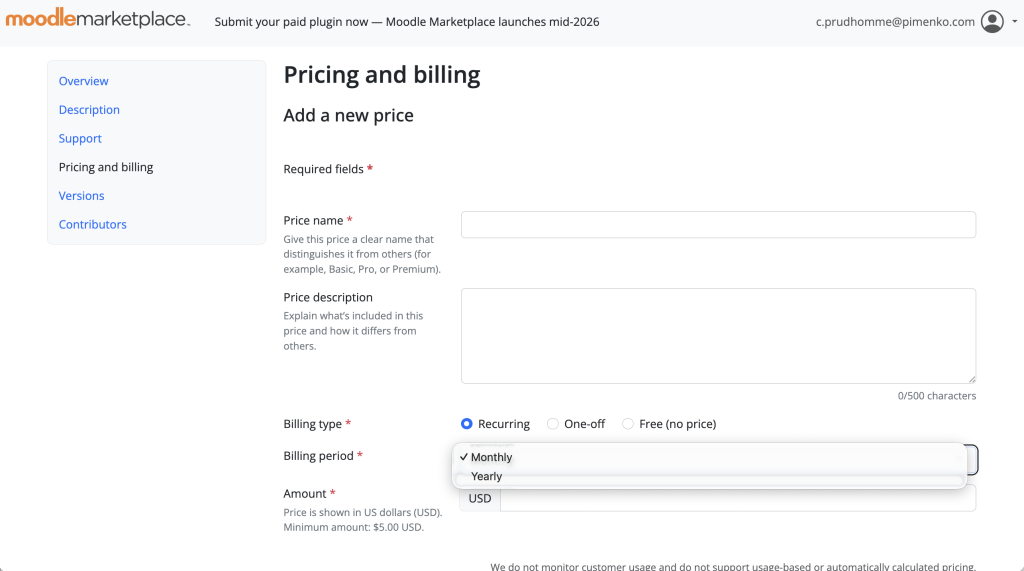Click the c.prudhomme@pimenko.com account email
This screenshot has height=571, width=1024.
[x=895, y=22]
